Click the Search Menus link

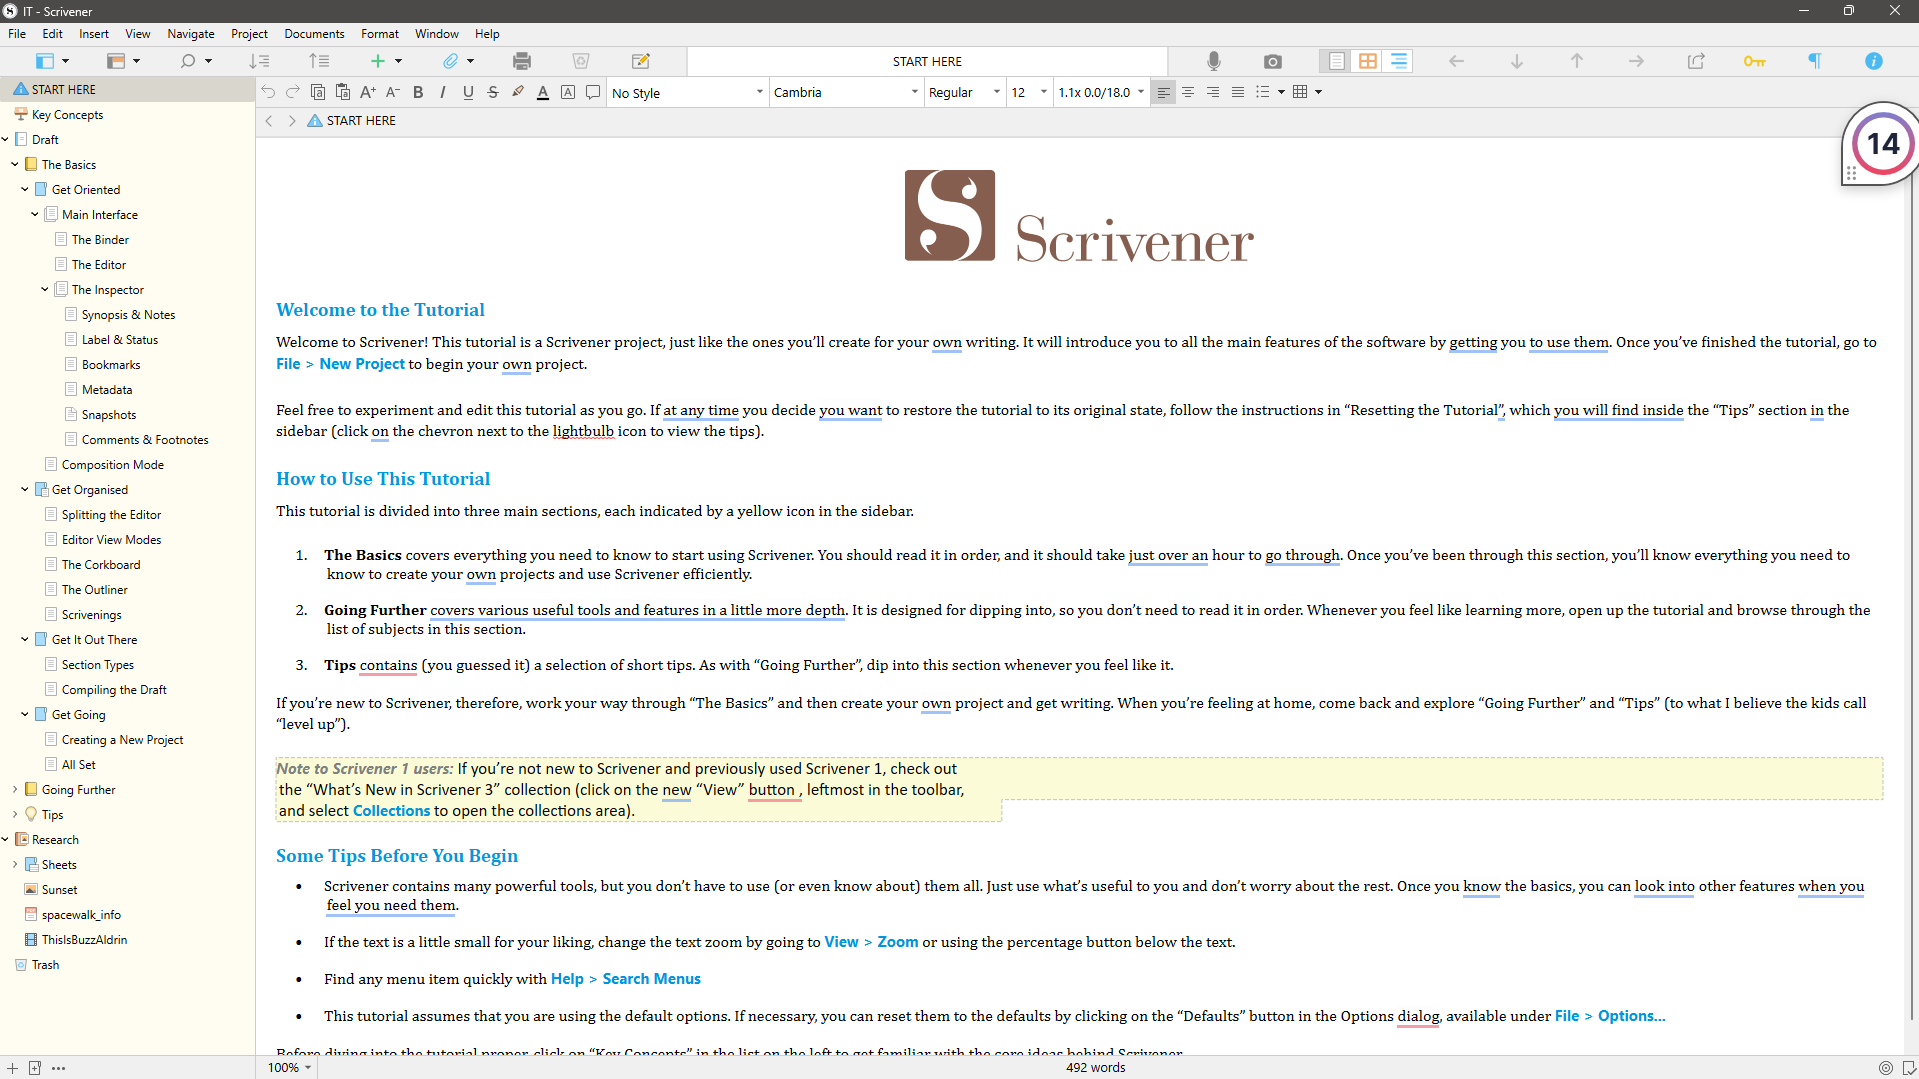tap(651, 979)
